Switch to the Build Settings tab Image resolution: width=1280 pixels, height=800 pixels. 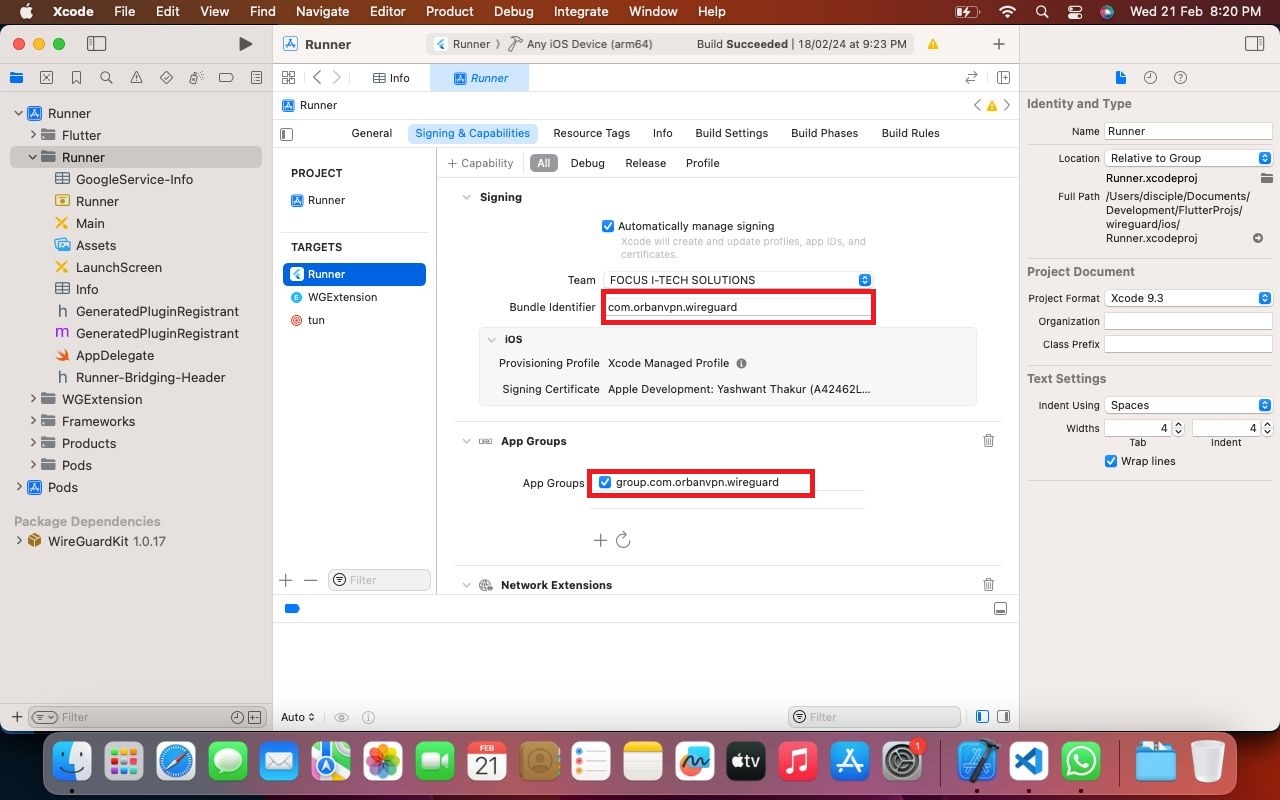click(x=731, y=133)
